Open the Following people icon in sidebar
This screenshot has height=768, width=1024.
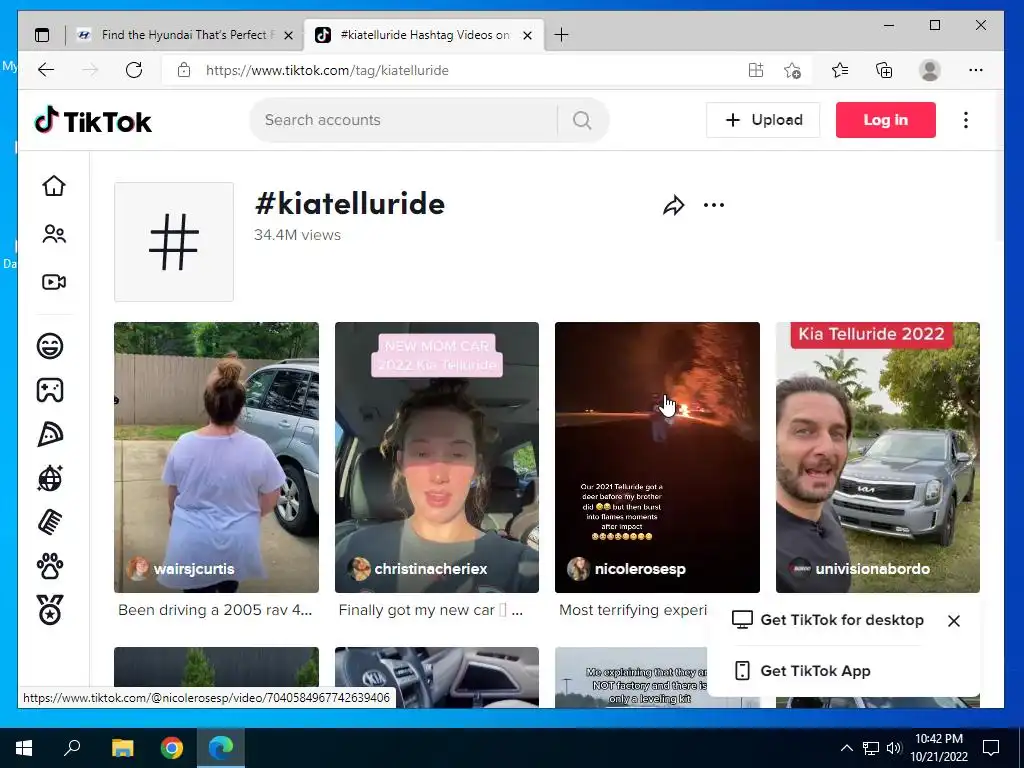tap(54, 234)
